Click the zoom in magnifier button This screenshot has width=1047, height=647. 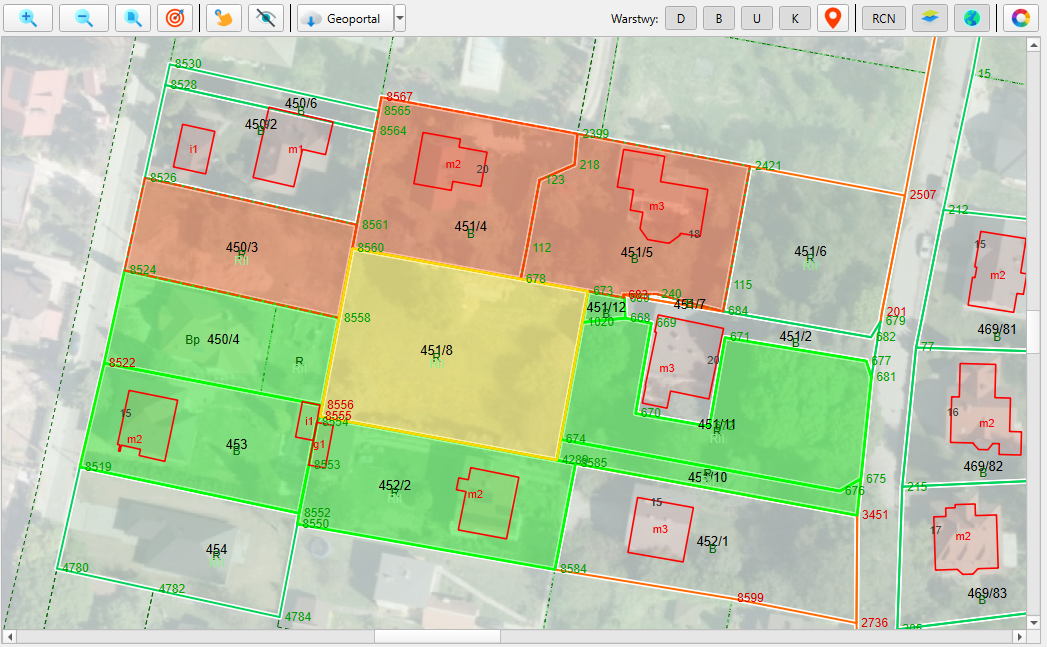(28, 18)
